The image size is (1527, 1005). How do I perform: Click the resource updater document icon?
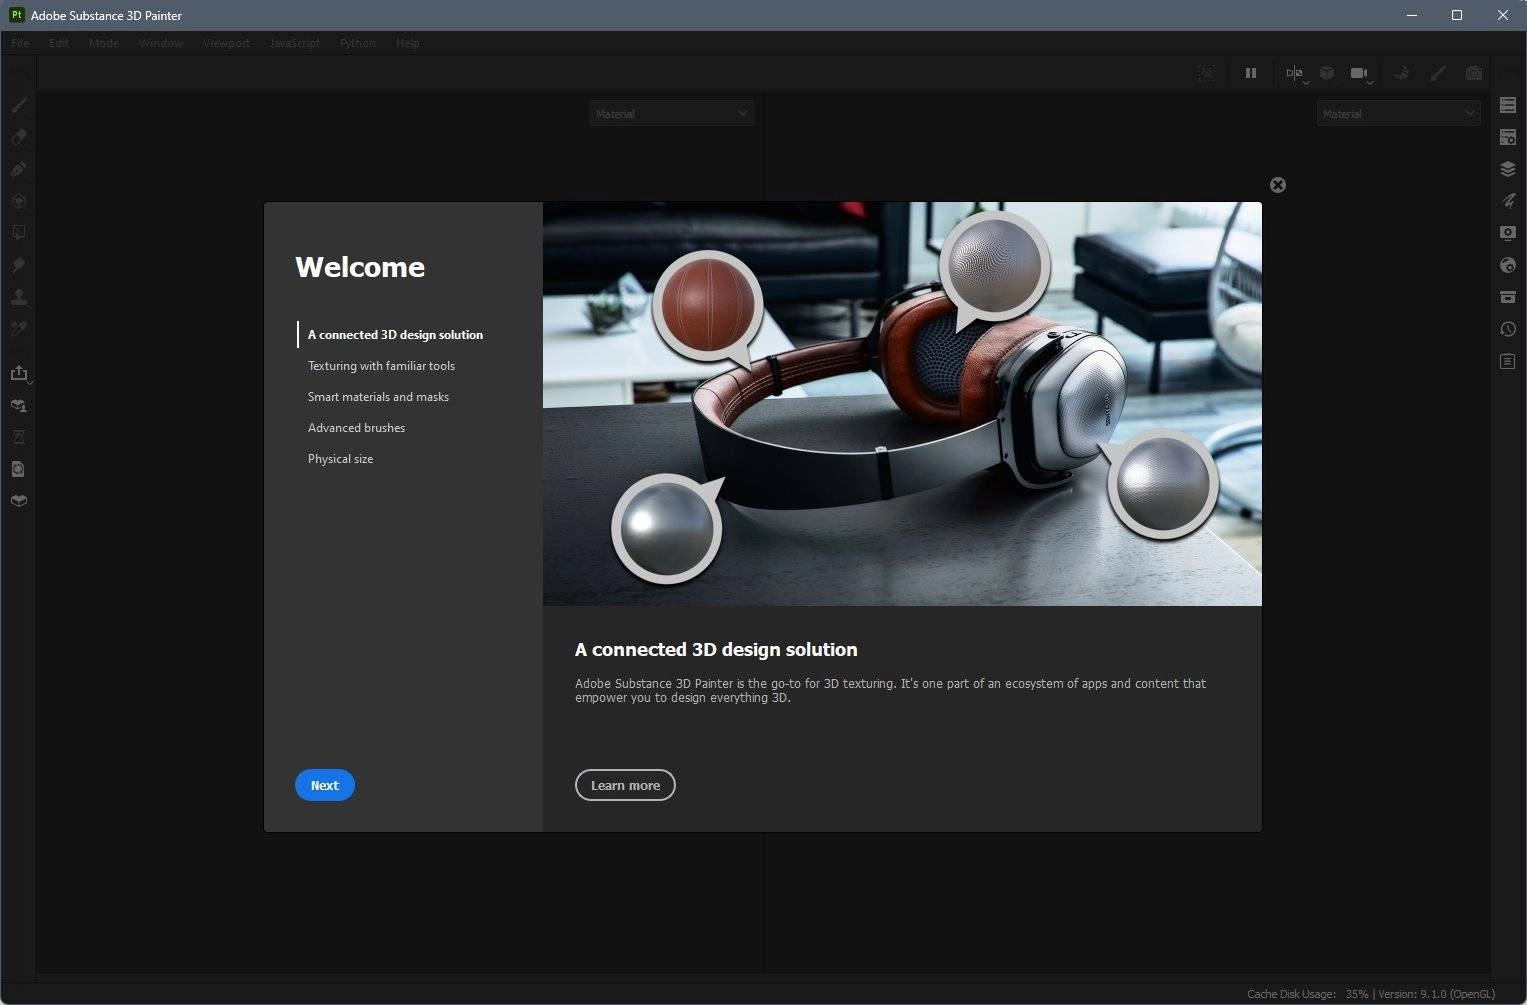coord(18,469)
